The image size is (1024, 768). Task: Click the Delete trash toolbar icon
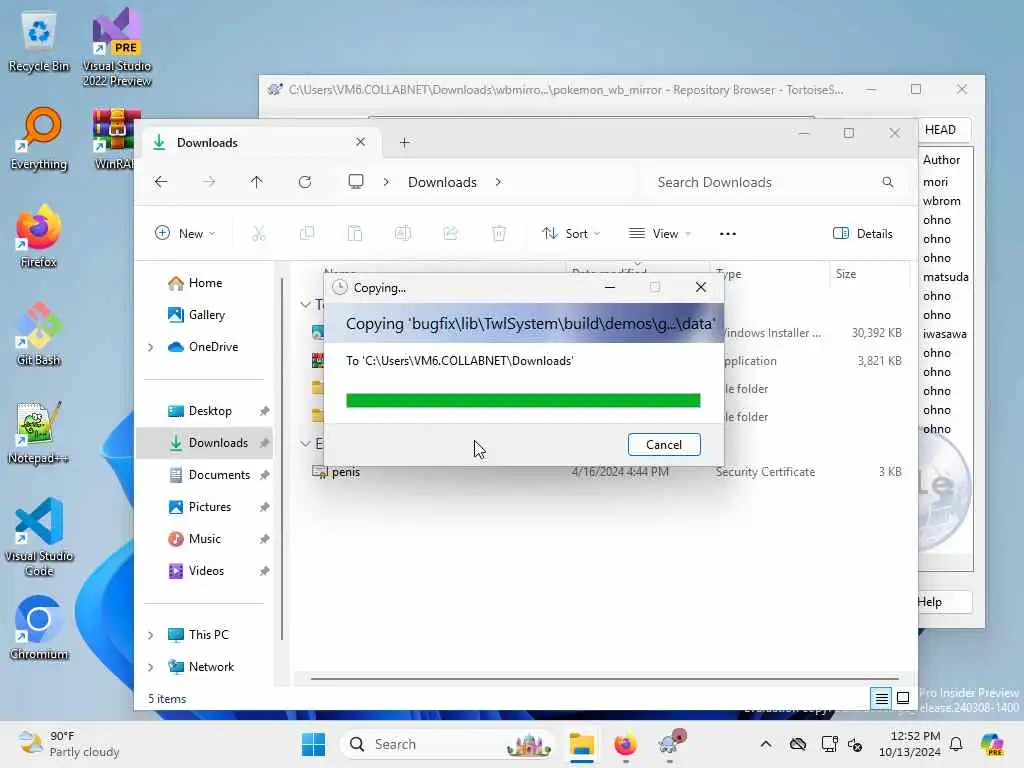coord(499,233)
